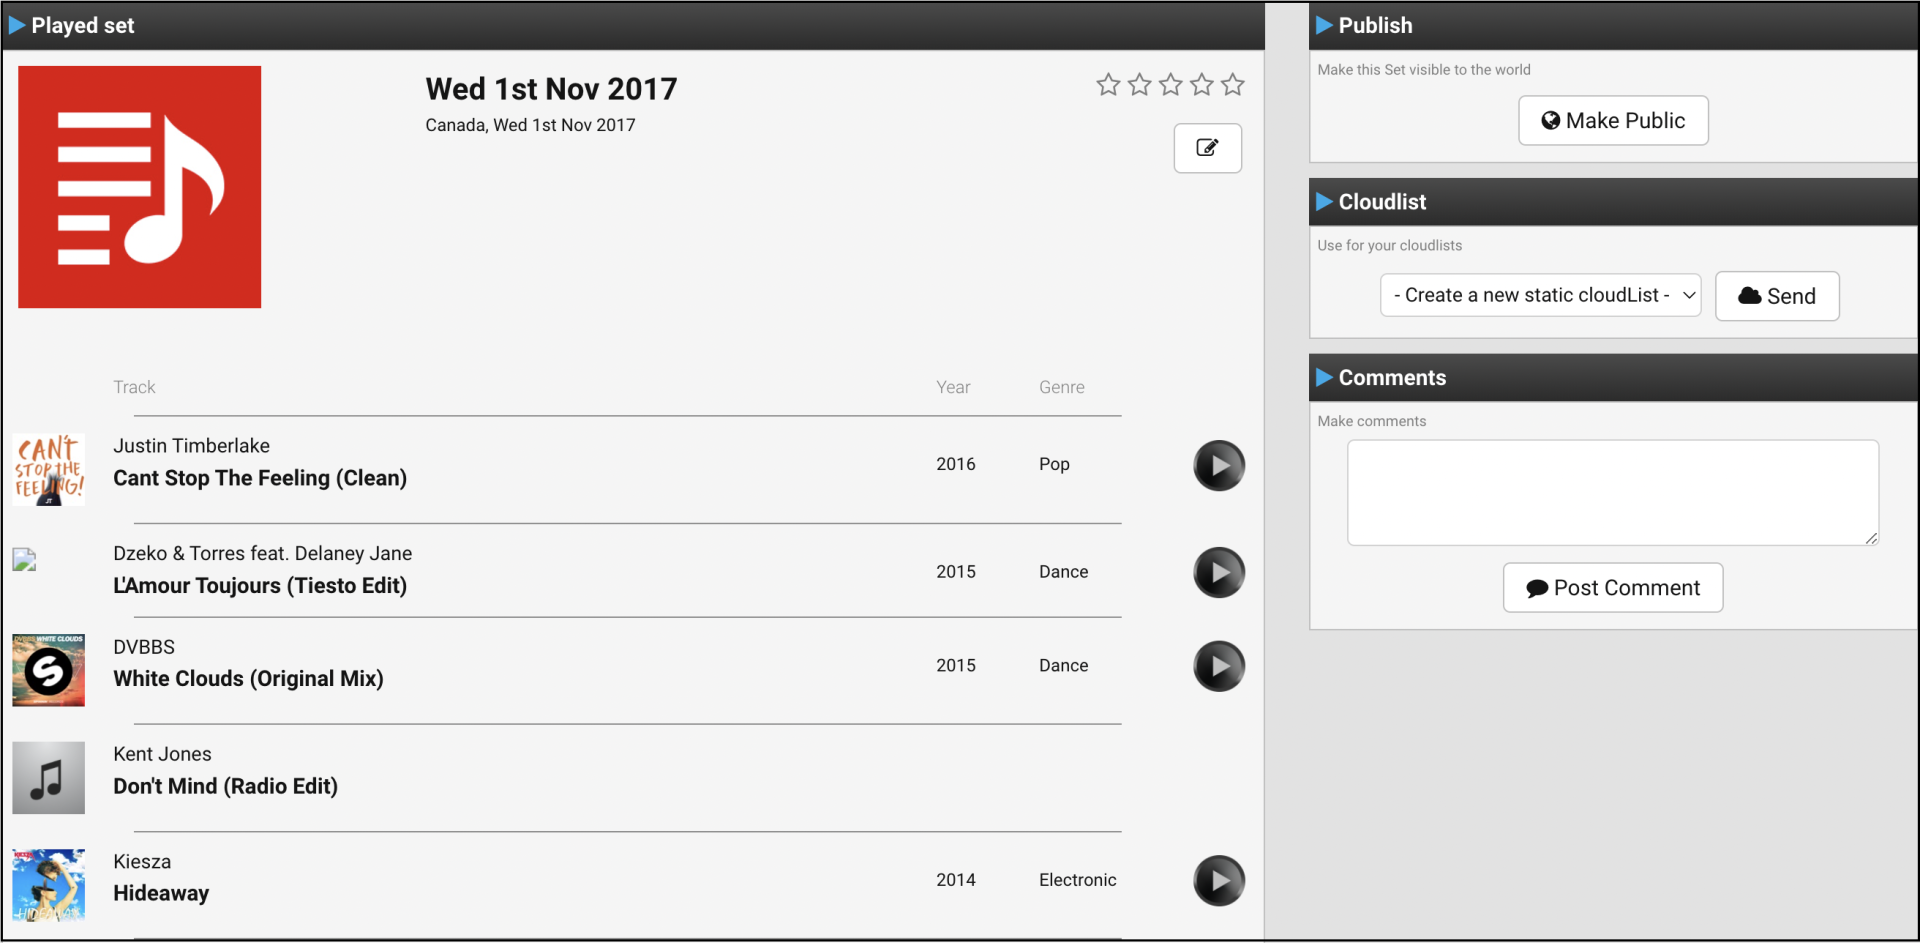
Task: Play Cant Stop The Feeling track
Action: pyautogui.click(x=1218, y=466)
